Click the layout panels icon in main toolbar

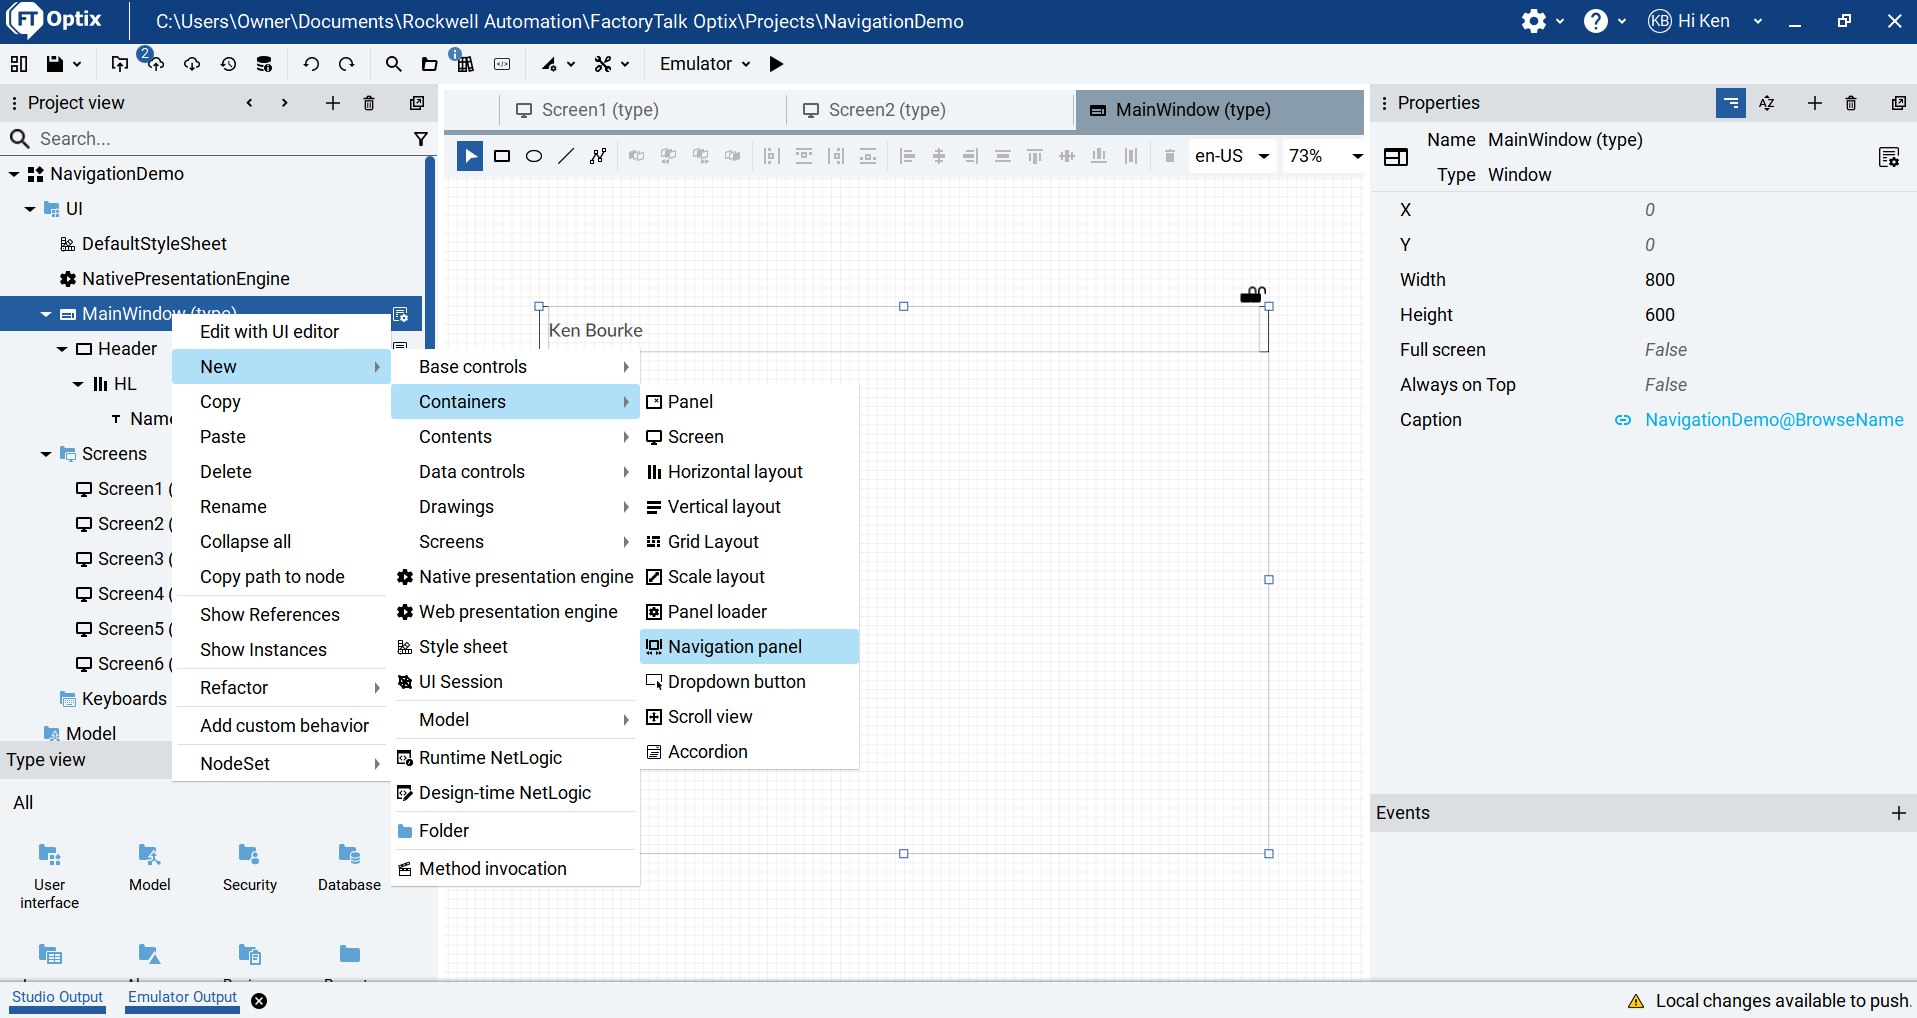[19, 64]
